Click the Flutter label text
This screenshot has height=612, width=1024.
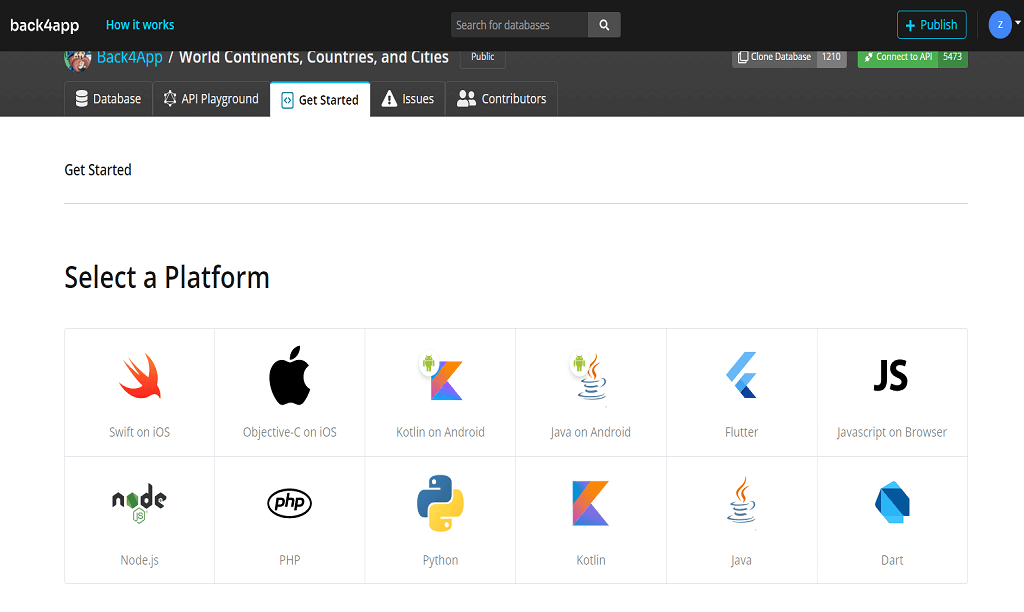[x=741, y=432]
